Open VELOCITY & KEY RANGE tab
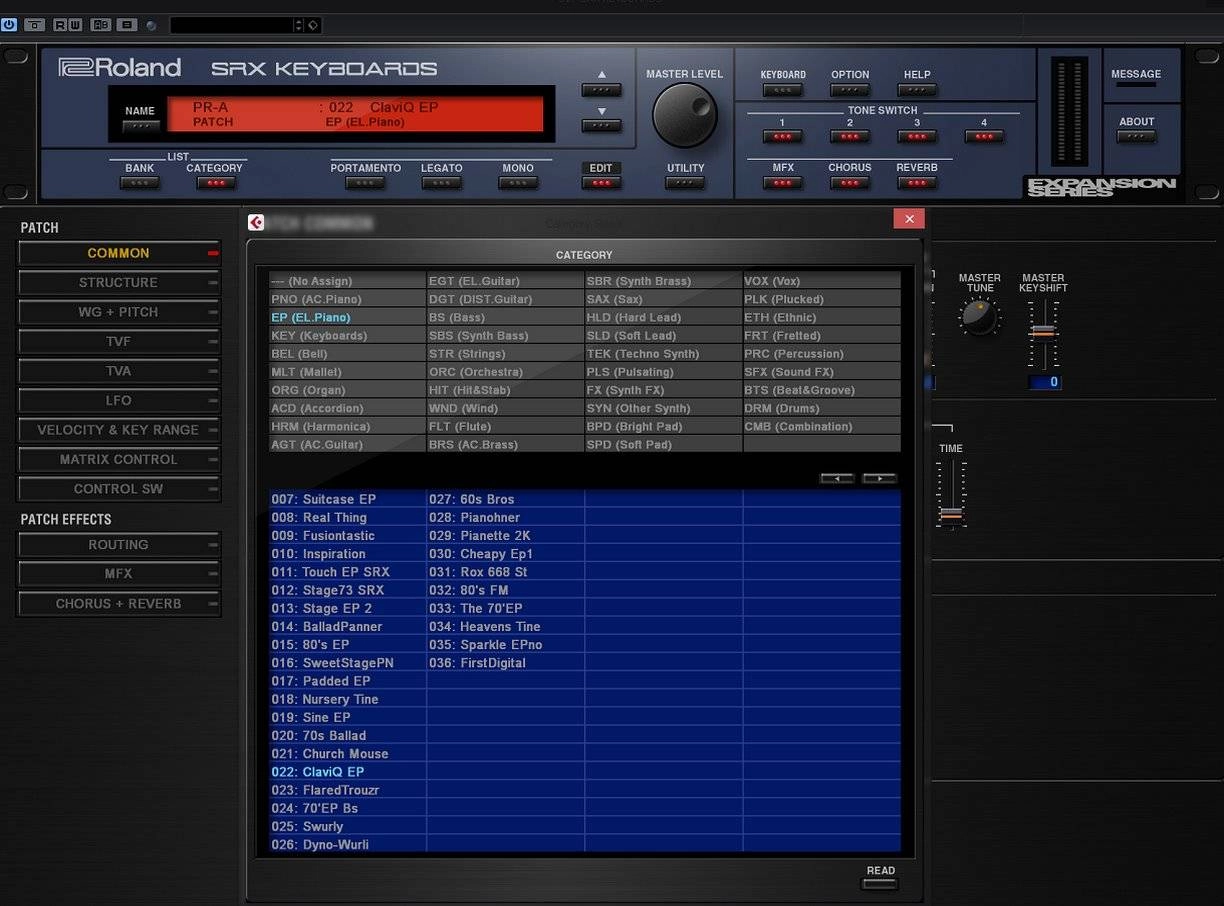1224x906 pixels. coord(119,430)
